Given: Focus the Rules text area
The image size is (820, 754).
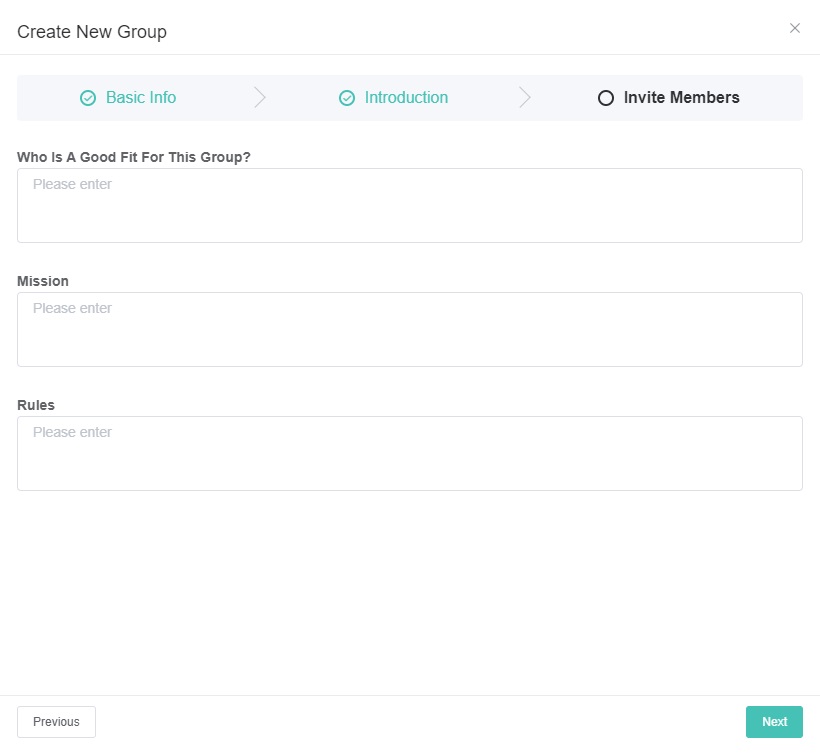Looking at the screenshot, I should [410, 453].
